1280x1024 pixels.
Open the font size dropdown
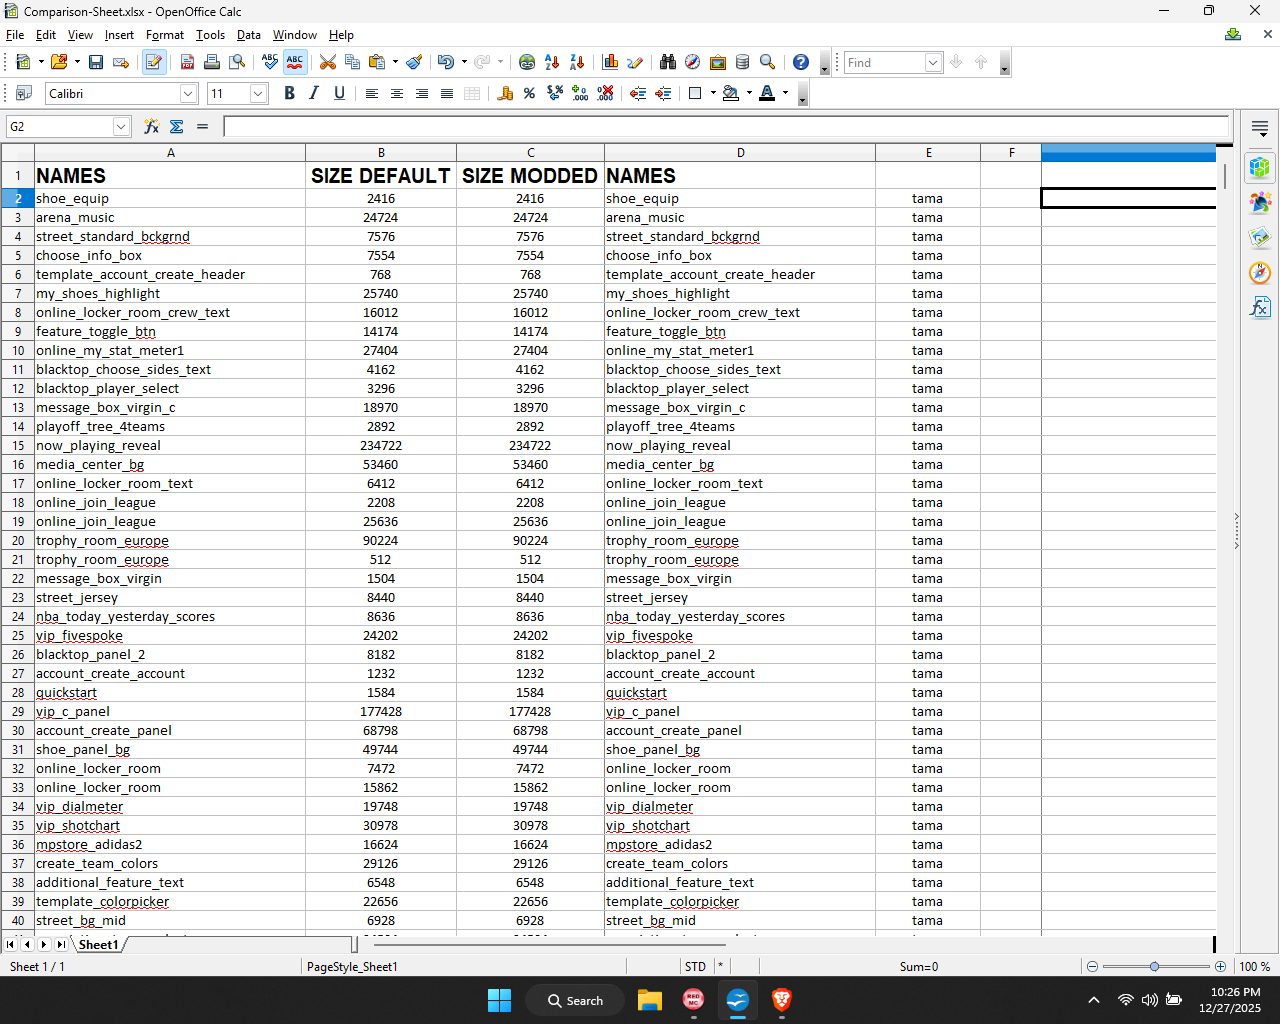[x=258, y=93]
